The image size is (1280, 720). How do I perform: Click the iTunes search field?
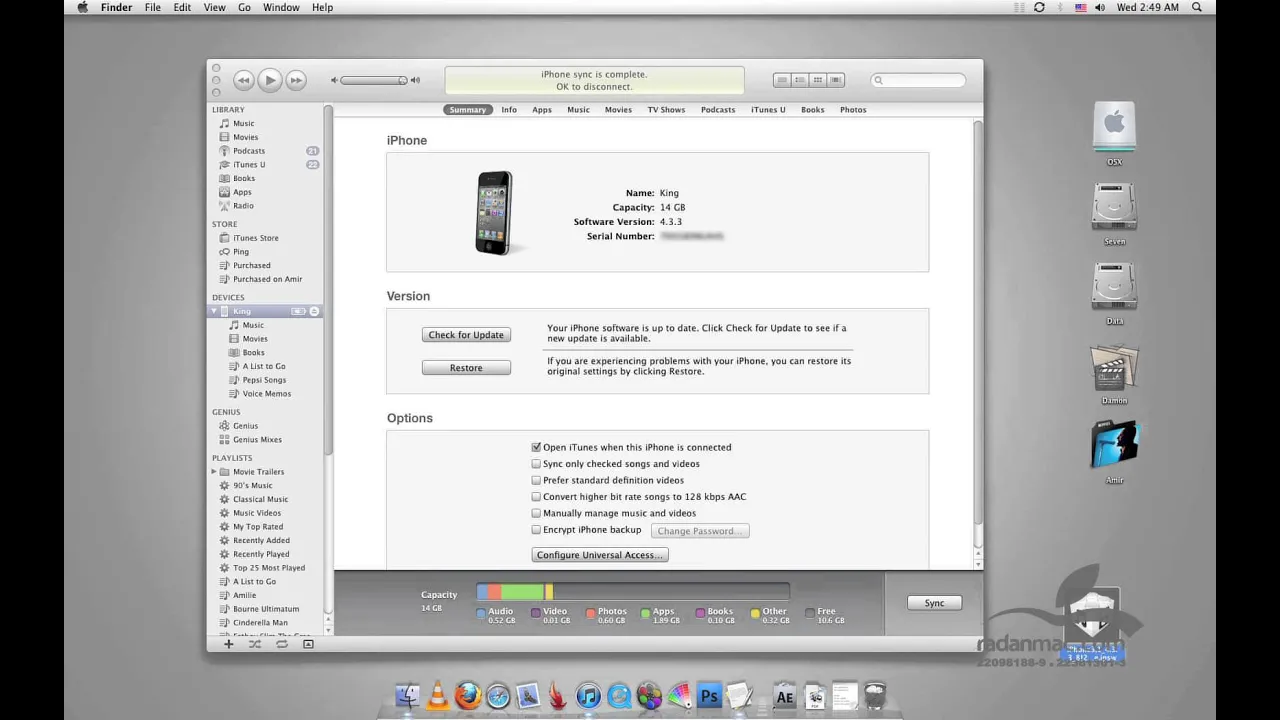918,80
